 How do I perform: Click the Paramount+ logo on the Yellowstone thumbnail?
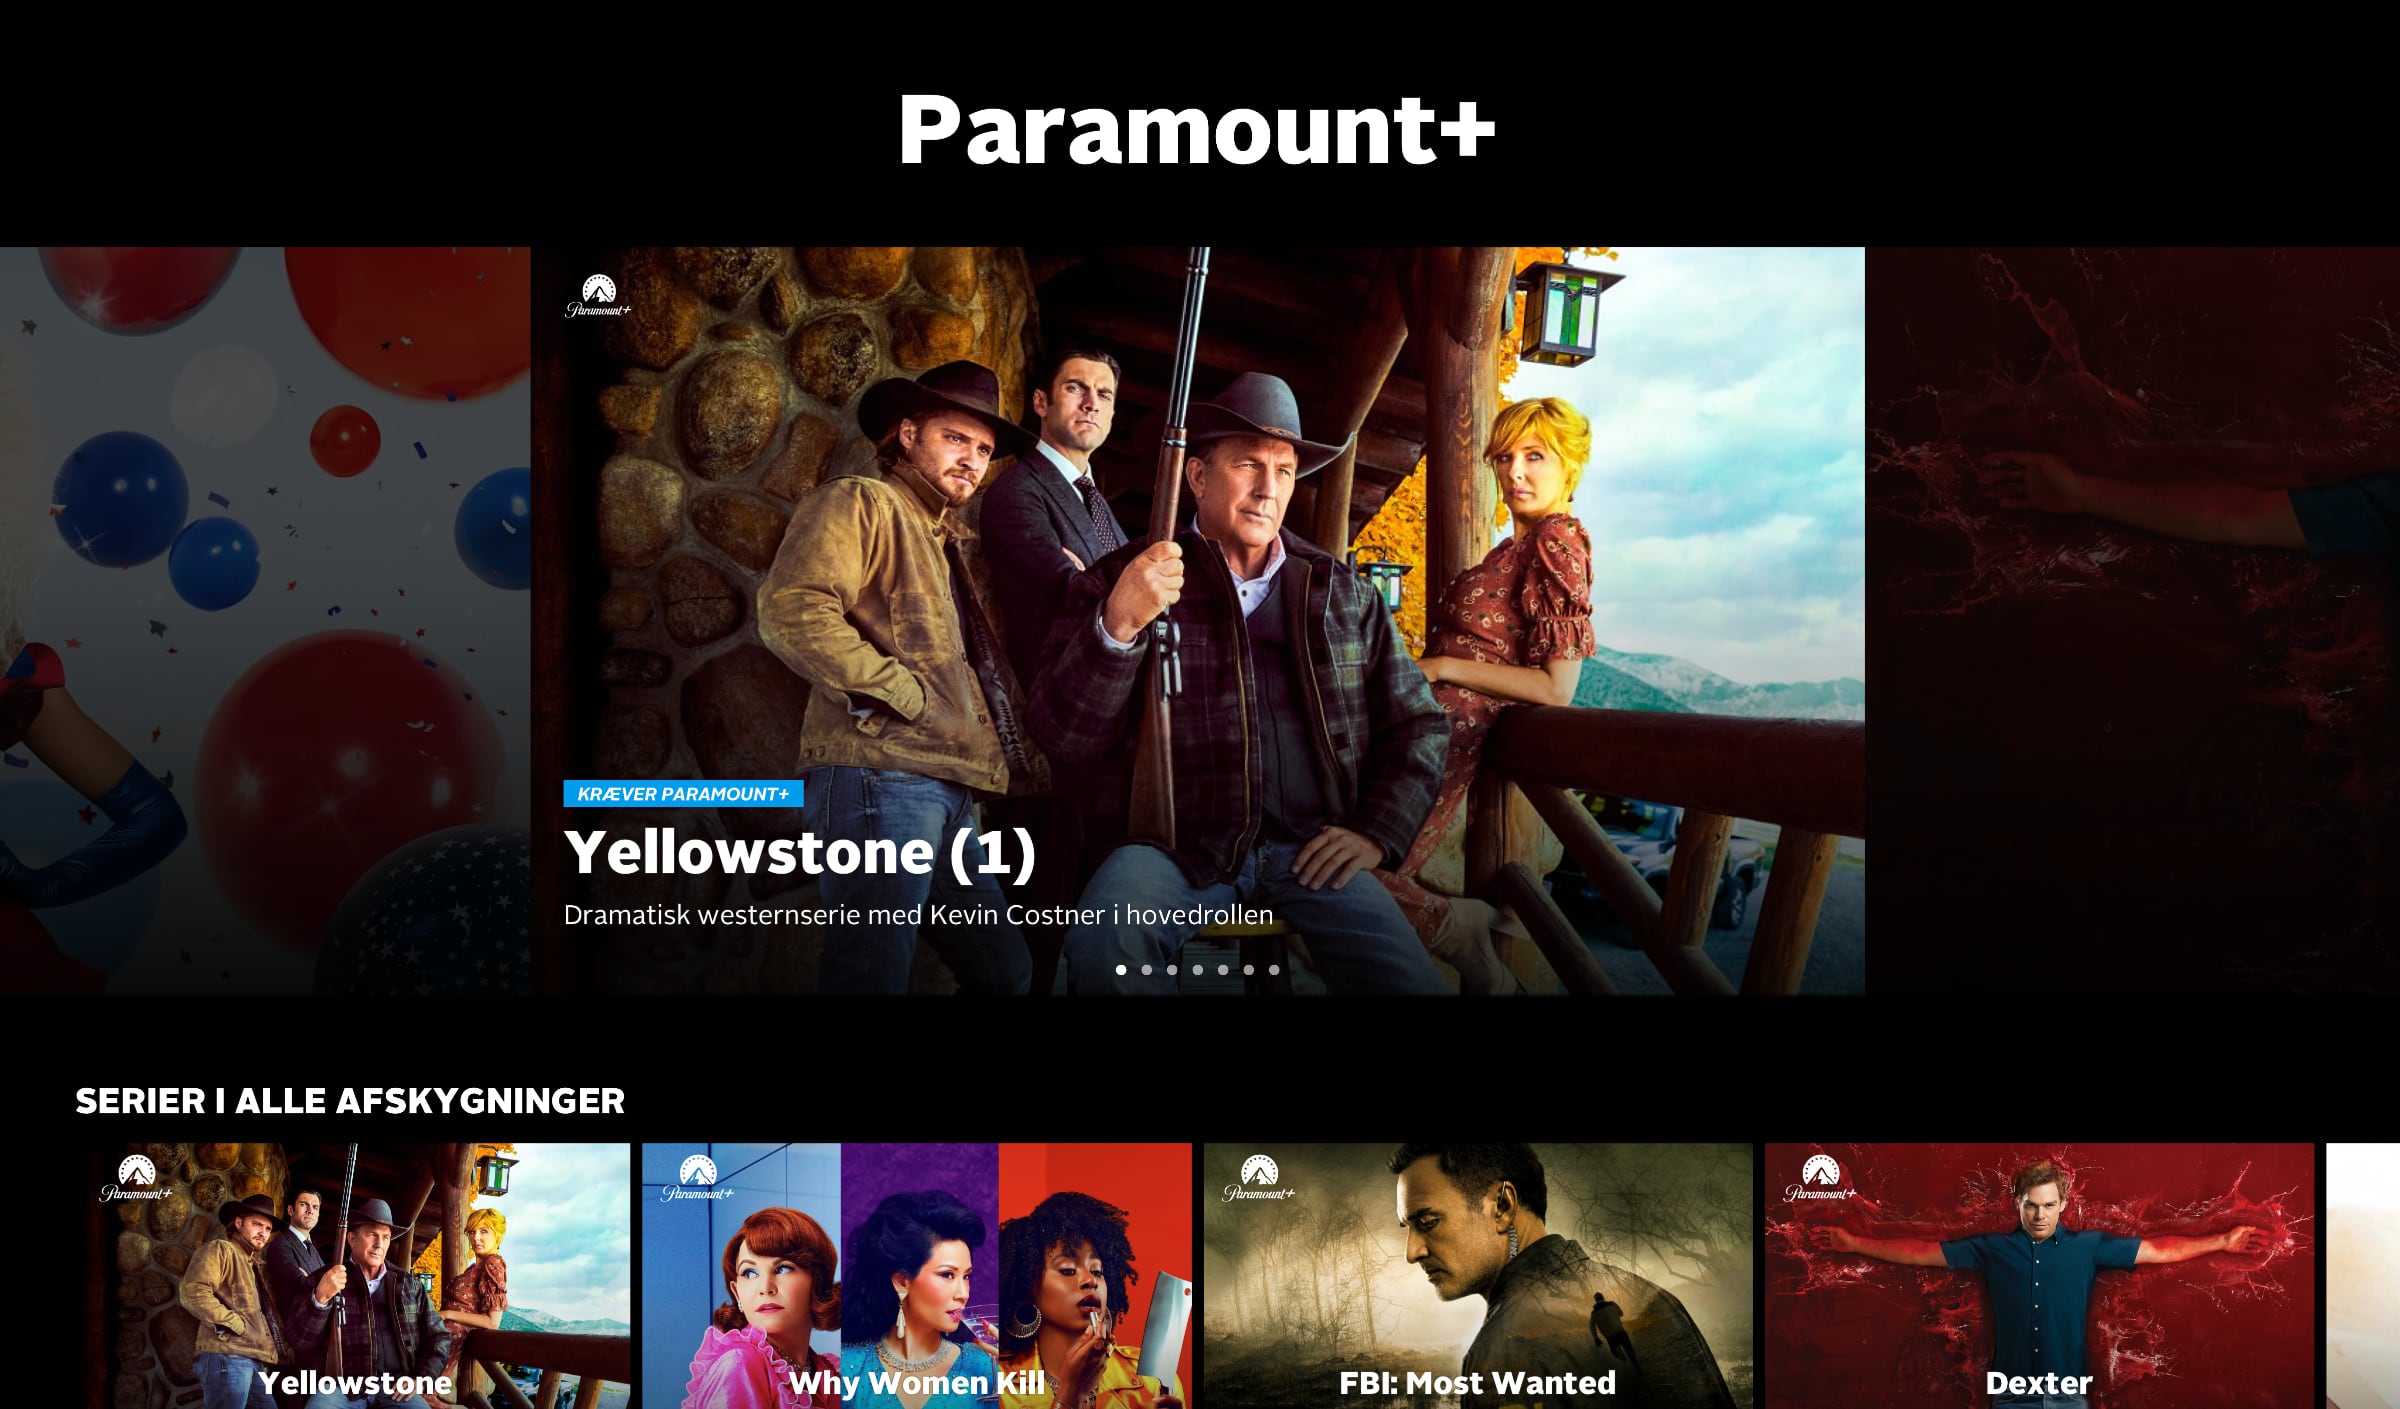[136, 1178]
